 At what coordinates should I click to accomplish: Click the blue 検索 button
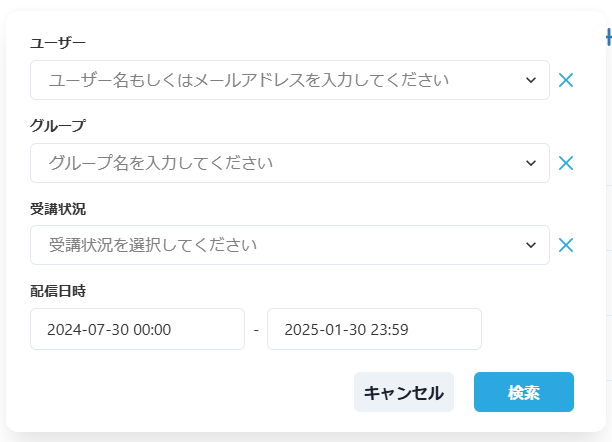[524, 392]
